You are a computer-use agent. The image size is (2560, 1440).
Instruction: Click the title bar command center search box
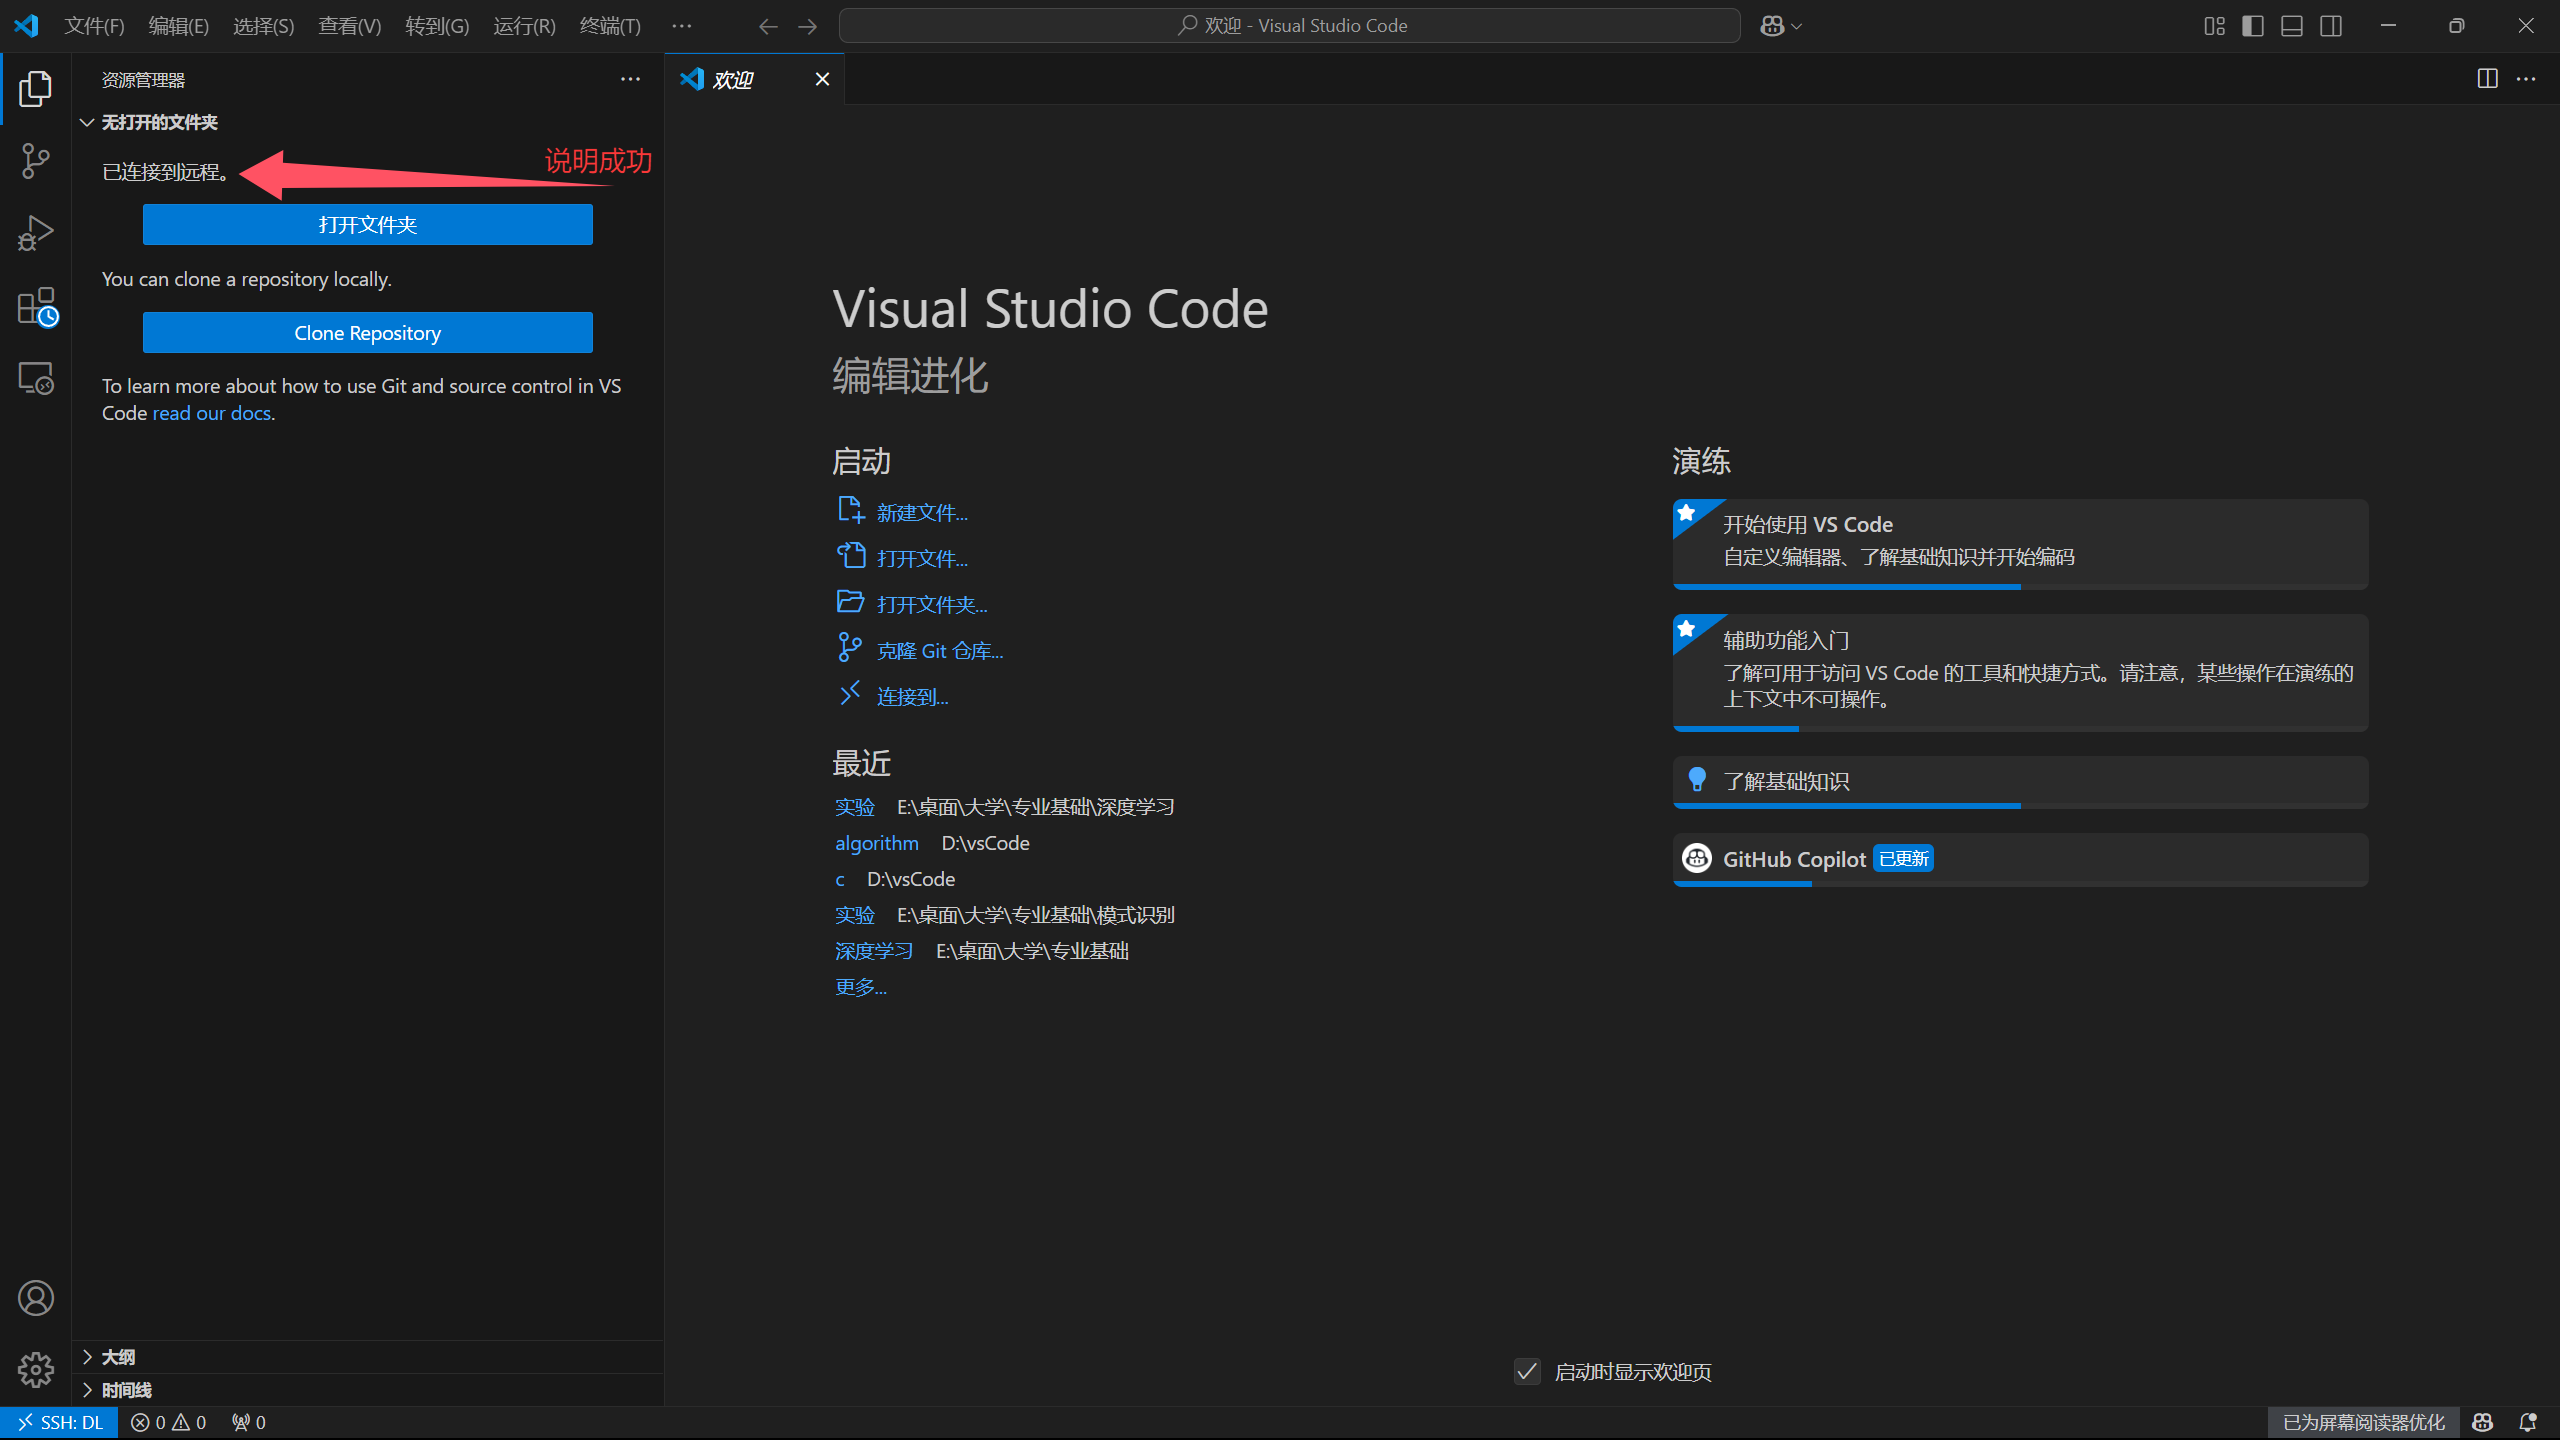[x=1290, y=26]
